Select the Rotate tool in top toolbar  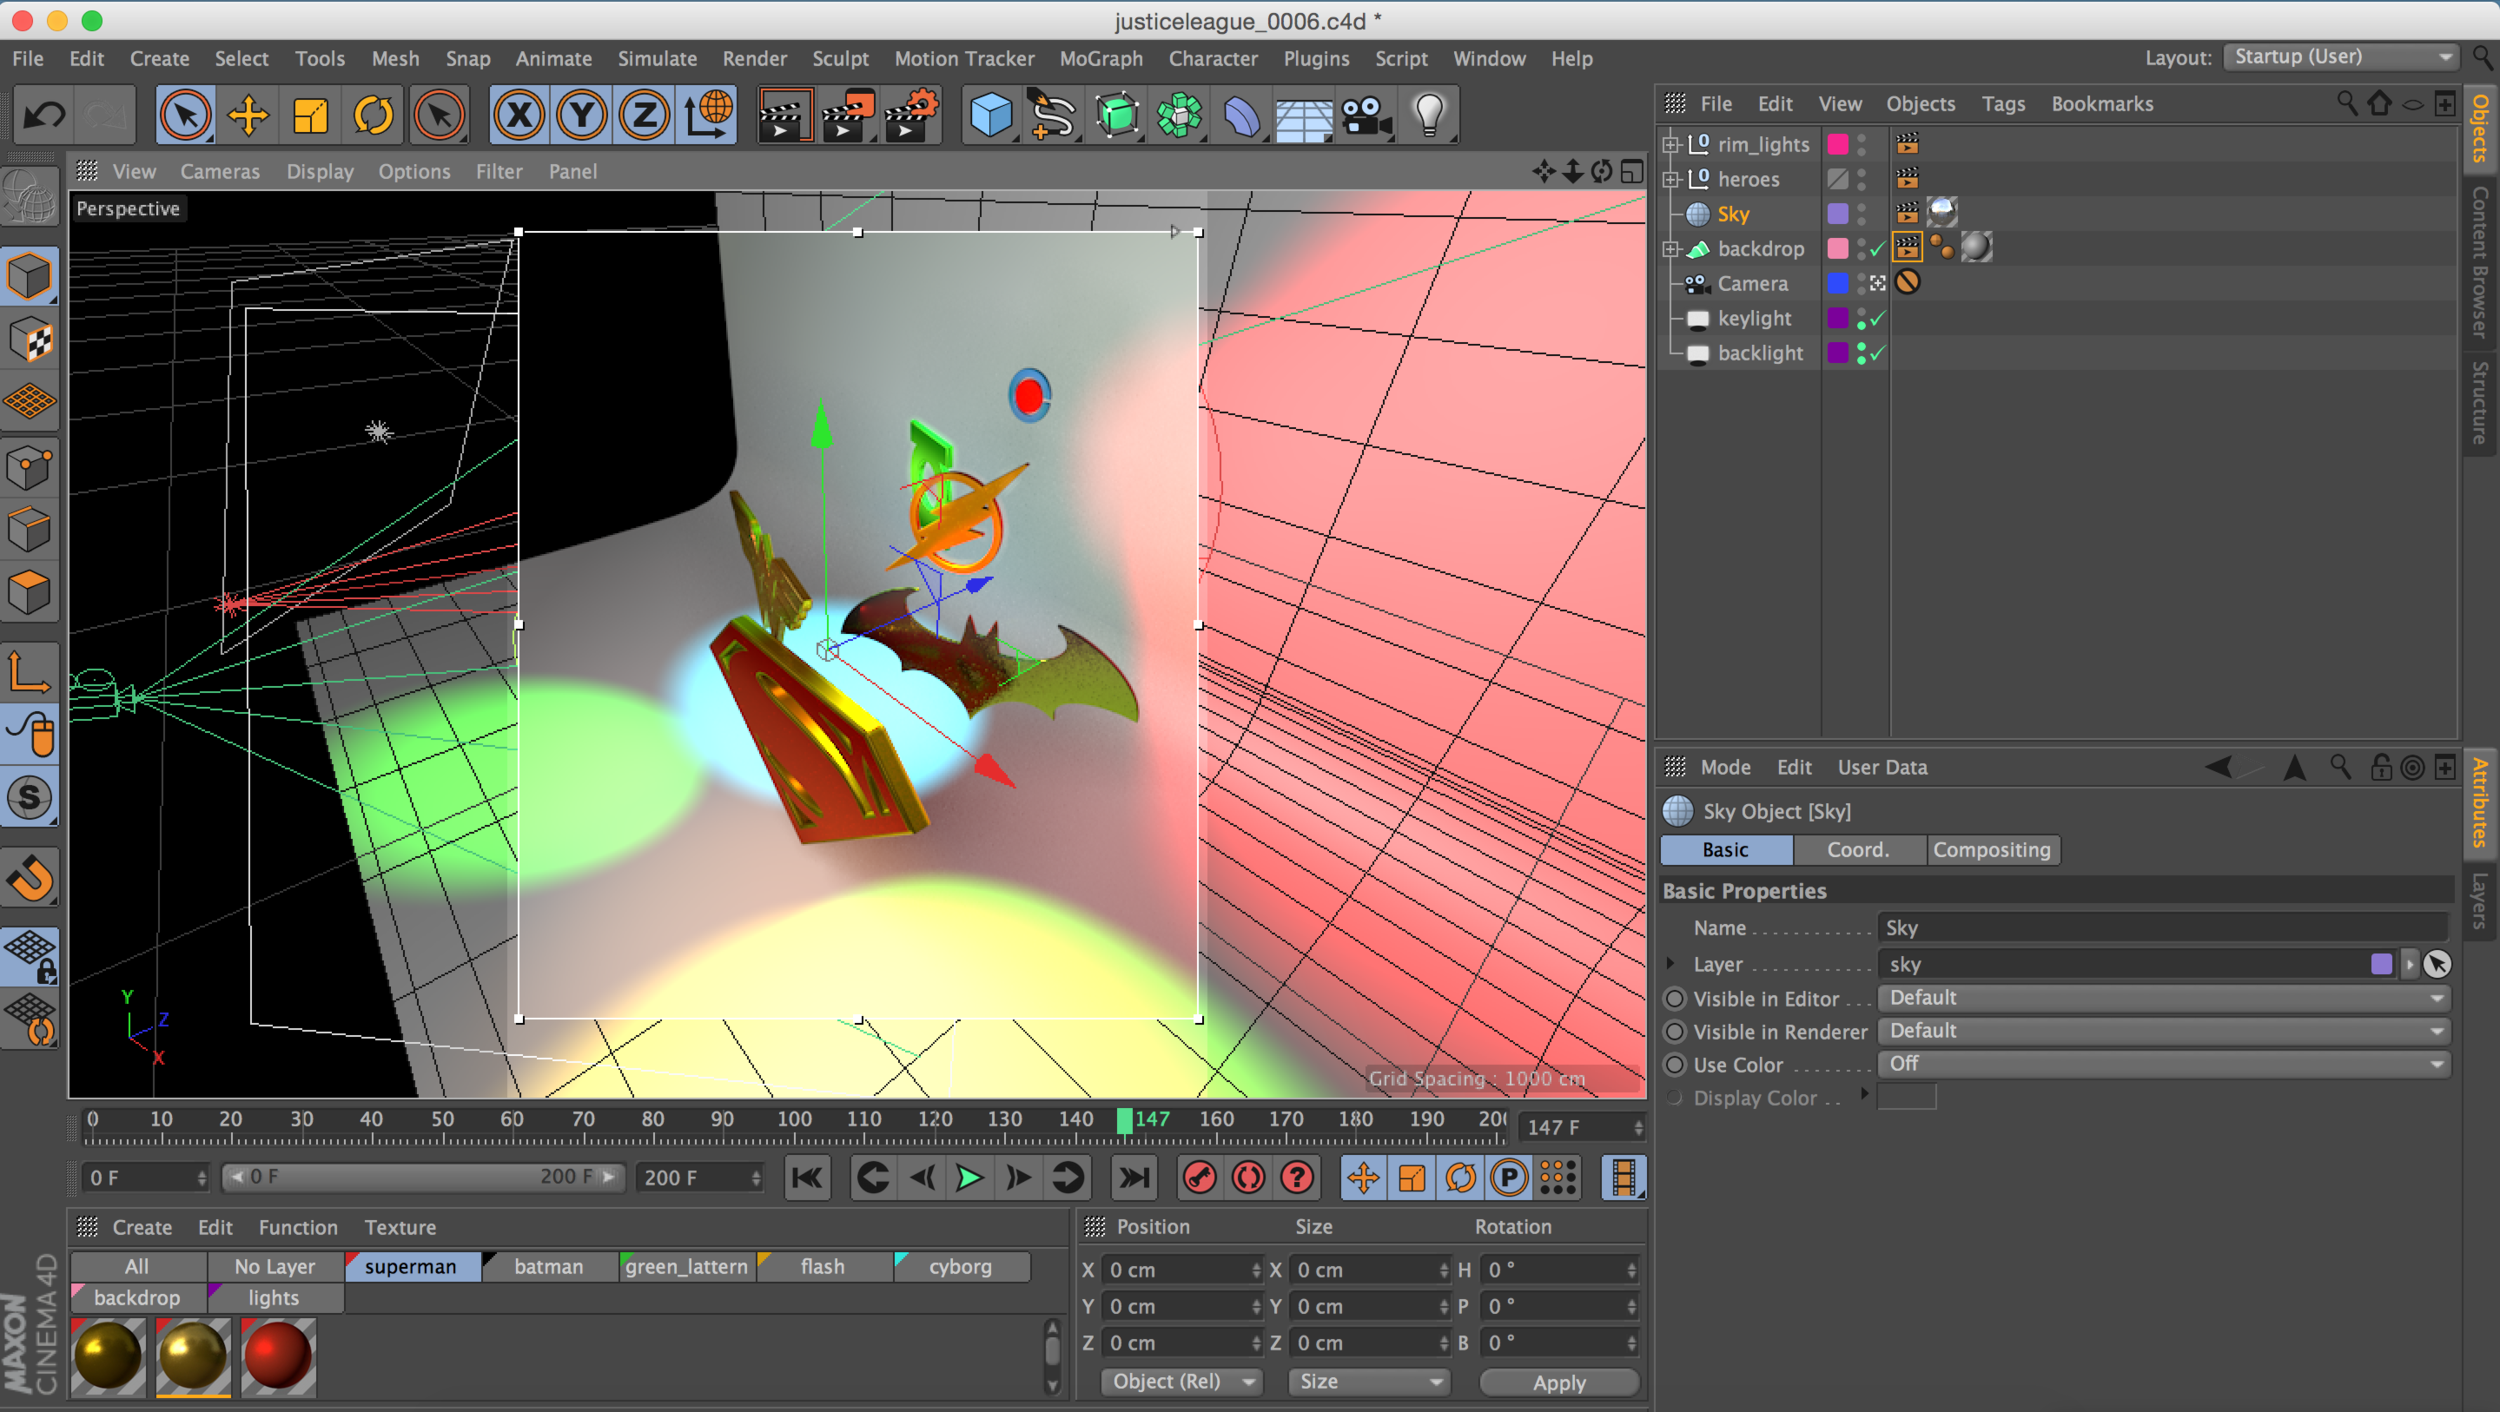(373, 116)
